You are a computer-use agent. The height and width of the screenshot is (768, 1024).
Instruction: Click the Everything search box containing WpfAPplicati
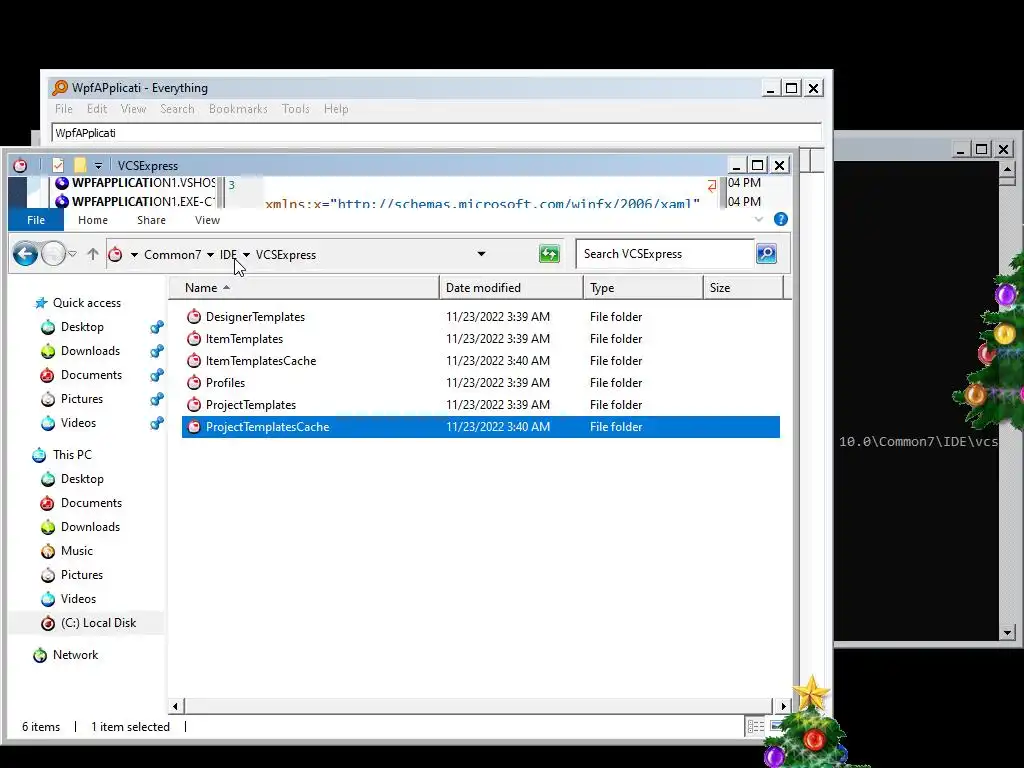click(x=436, y=133)
